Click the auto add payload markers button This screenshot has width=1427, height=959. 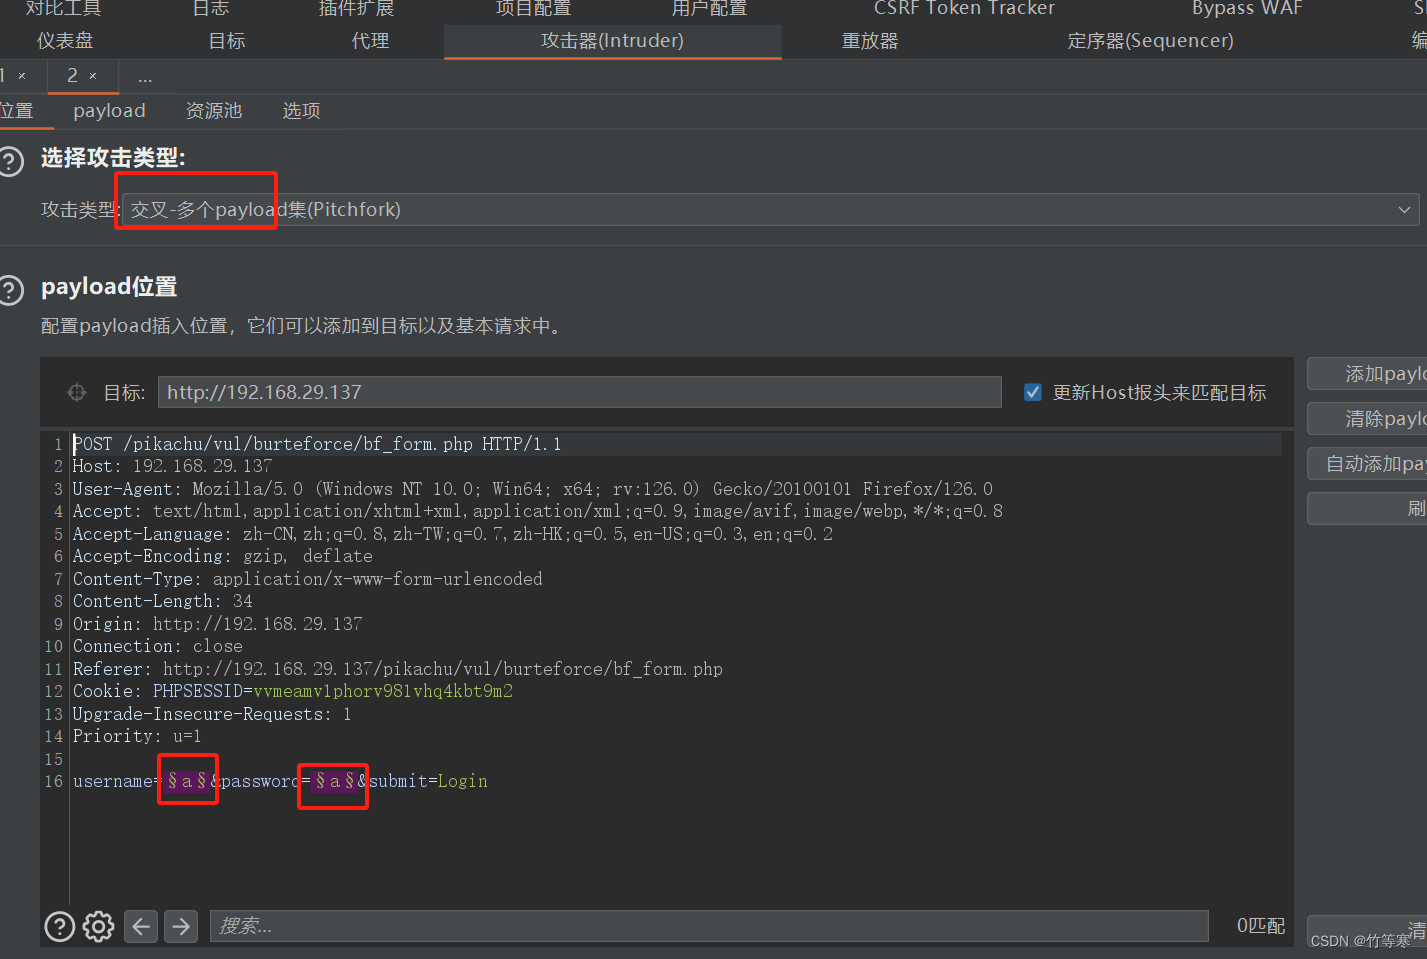[x=1367, y=464]
